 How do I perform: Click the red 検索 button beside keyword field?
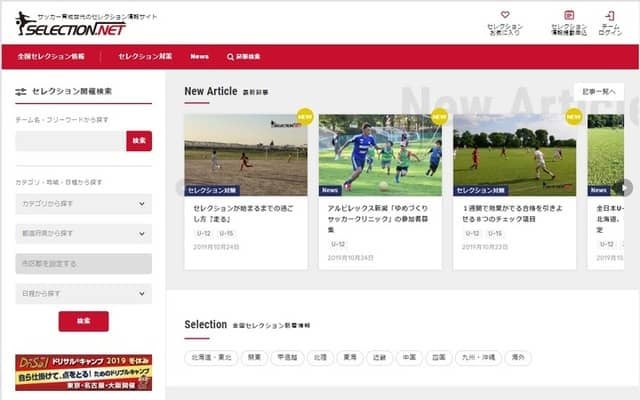[x=139, y=141]
